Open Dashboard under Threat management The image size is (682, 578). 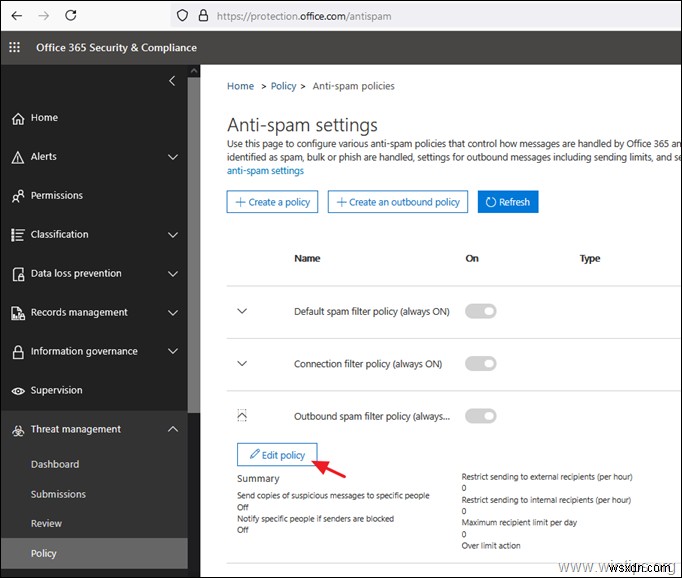55,464
